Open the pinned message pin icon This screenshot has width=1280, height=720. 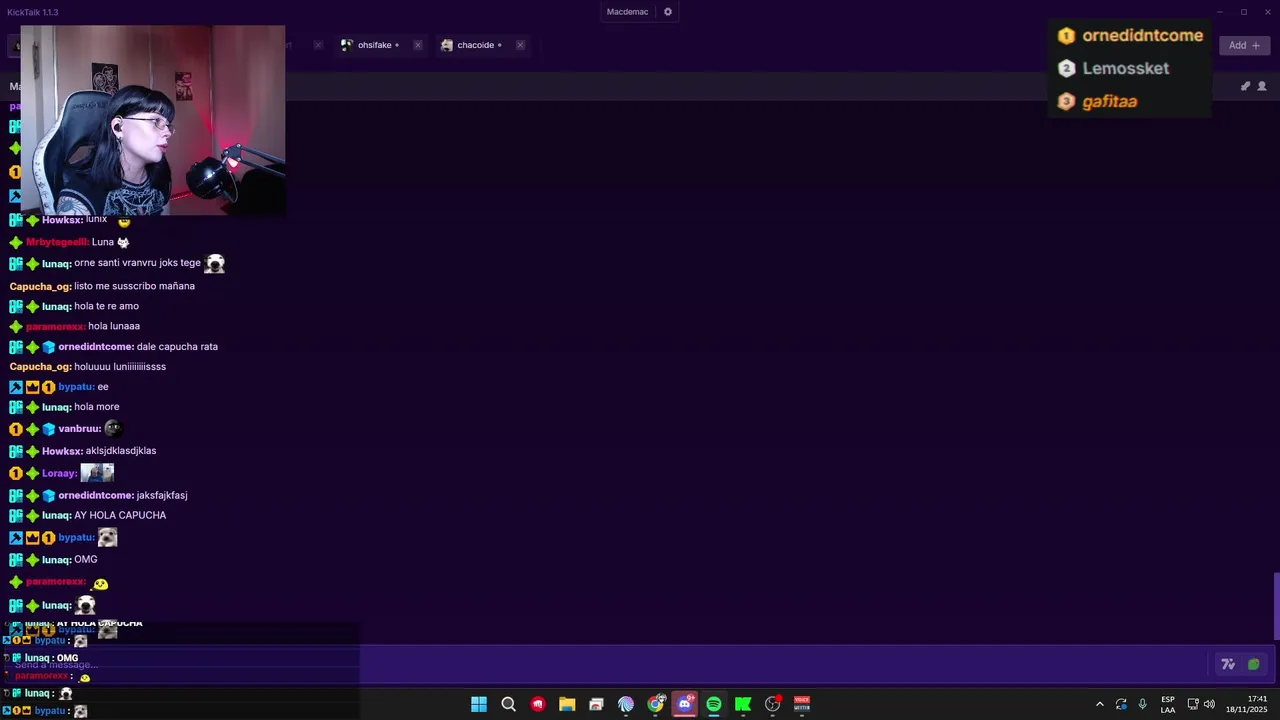pyautogui.click(x=1245, y=86)
